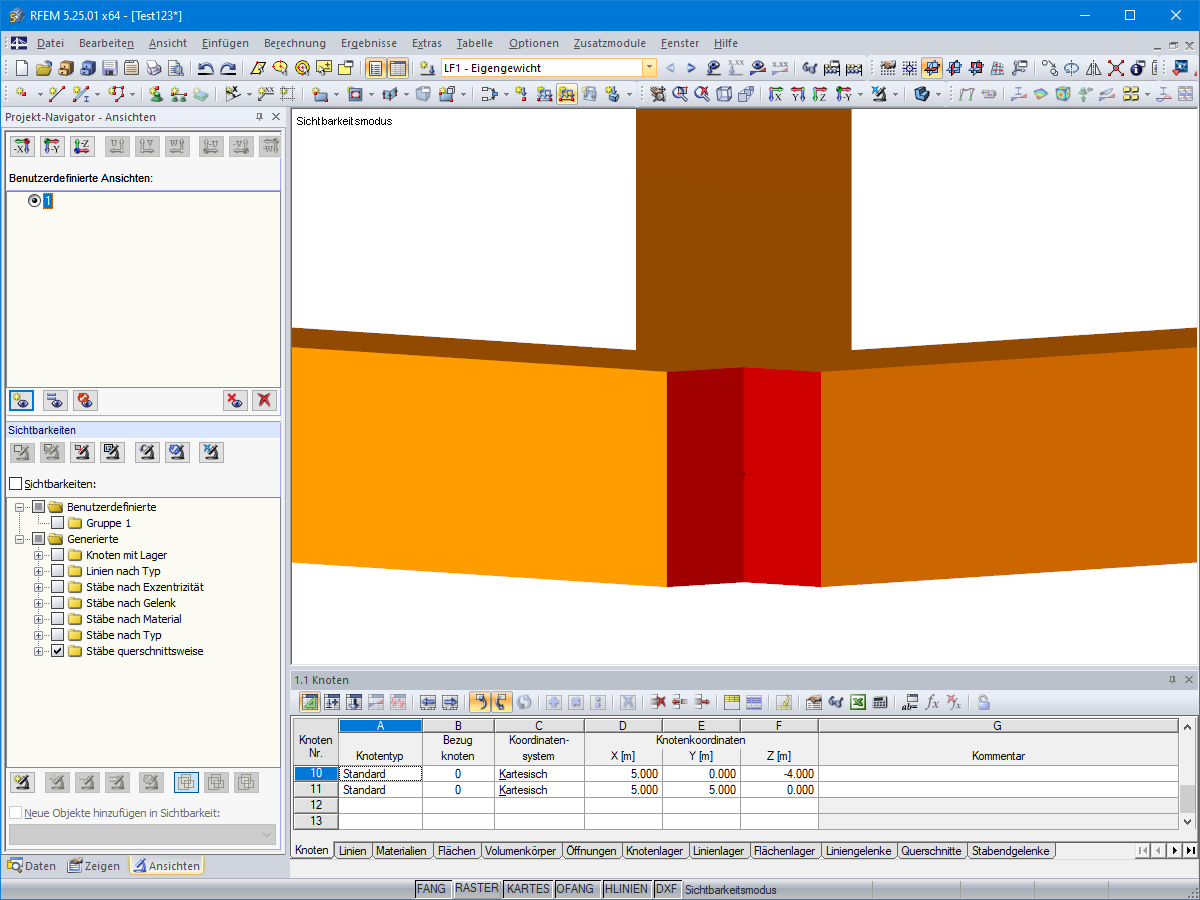The width and height of the screenshot is (1200, 900).
Task: Toggle the DXF status bar button
Action: [x=667, y=889]
